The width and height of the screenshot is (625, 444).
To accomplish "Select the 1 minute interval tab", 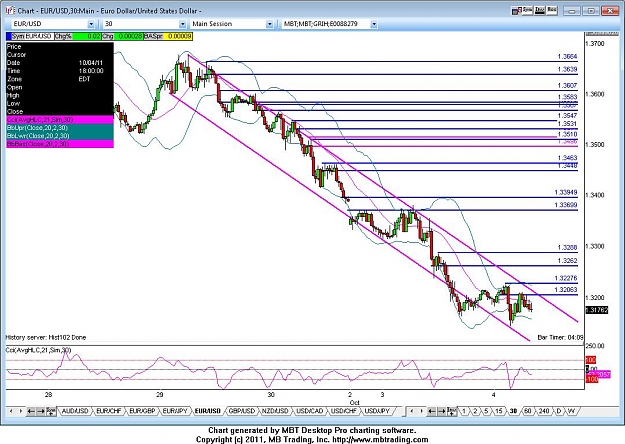I will pos(464,411).
